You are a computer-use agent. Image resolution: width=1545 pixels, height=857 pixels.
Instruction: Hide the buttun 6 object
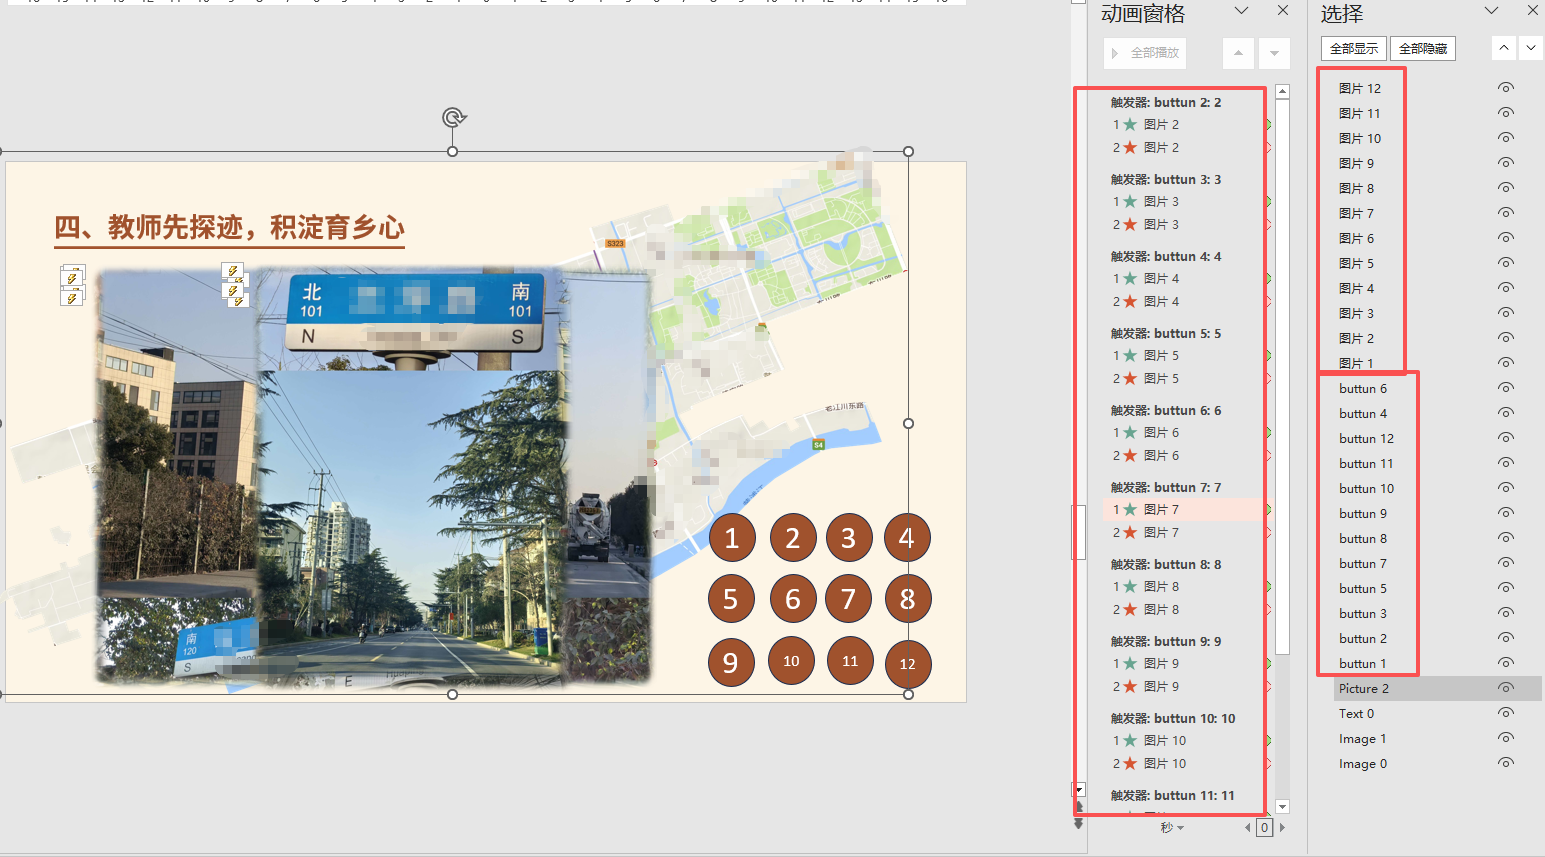(1506, 388)
